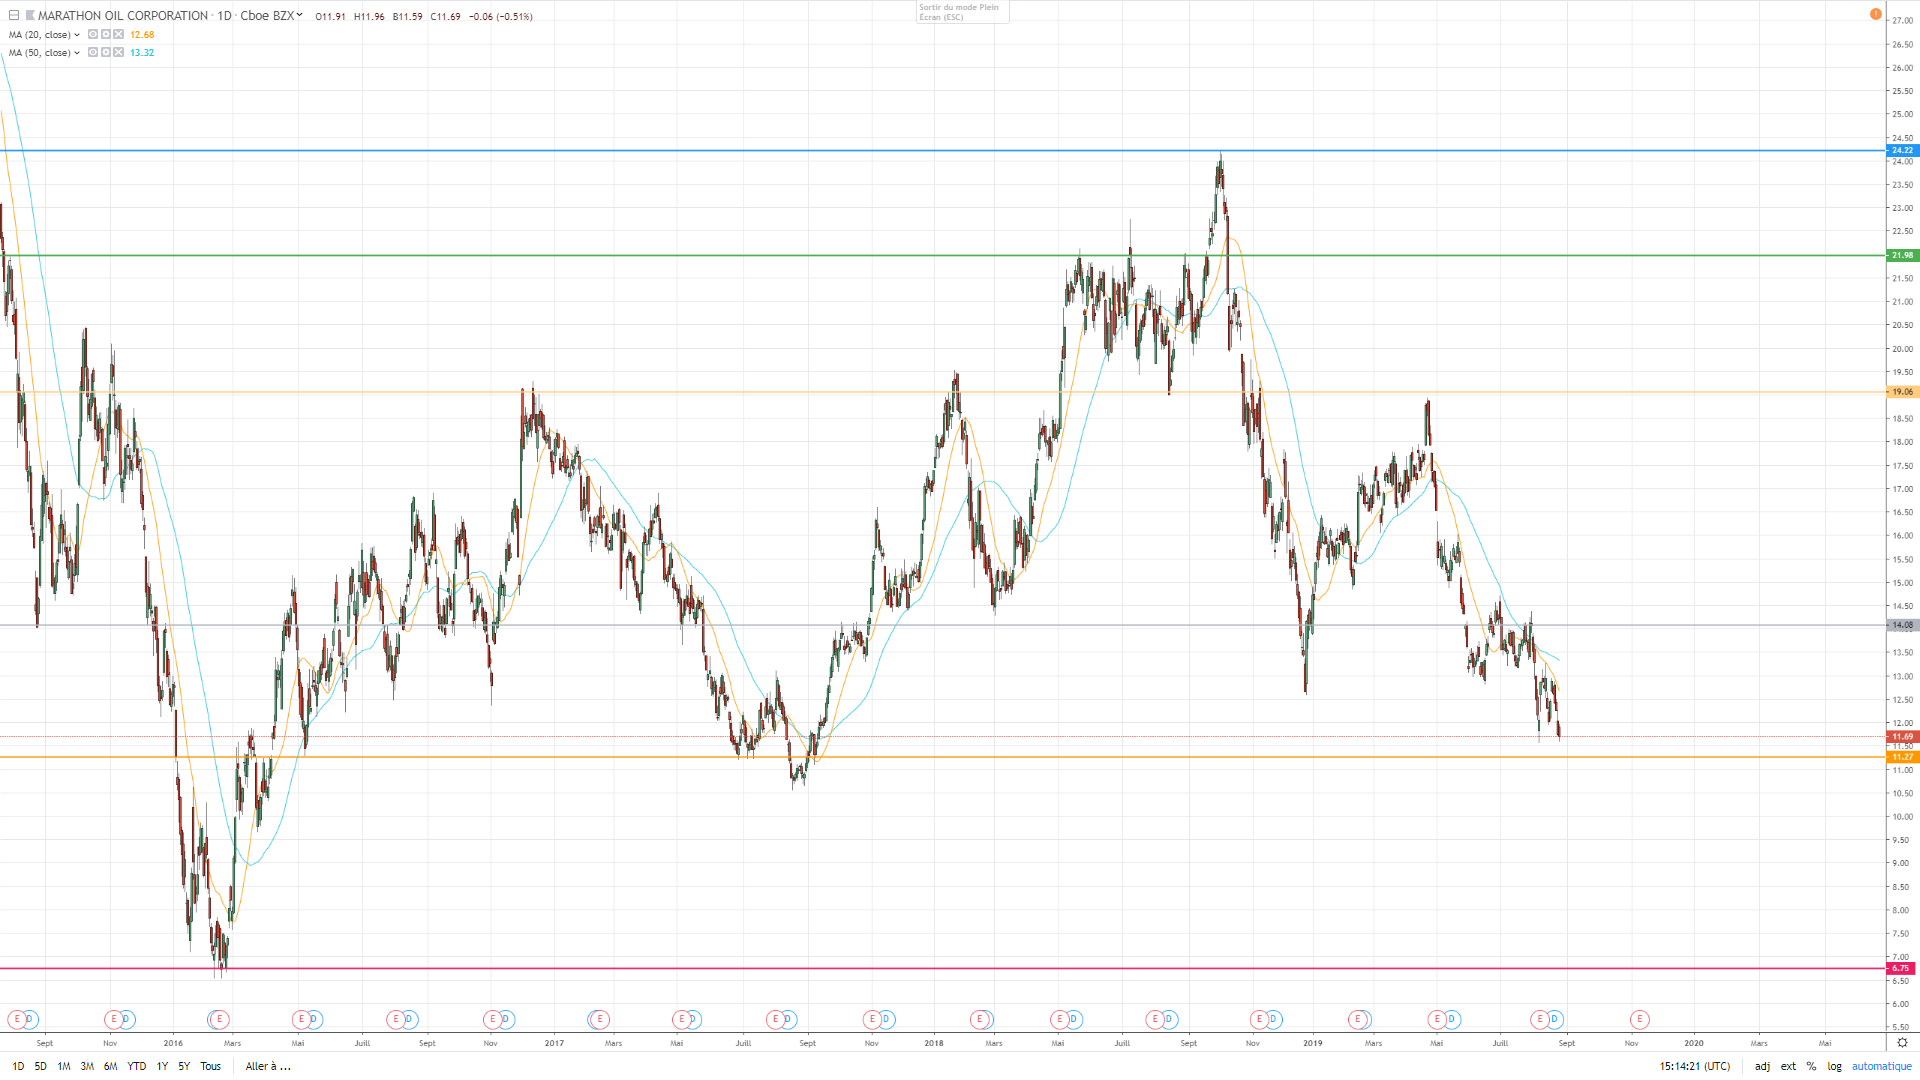Viewport: 1920px width, 1080px height.
Task: Select the 1M time range
Action: [x=64, y=1067]
